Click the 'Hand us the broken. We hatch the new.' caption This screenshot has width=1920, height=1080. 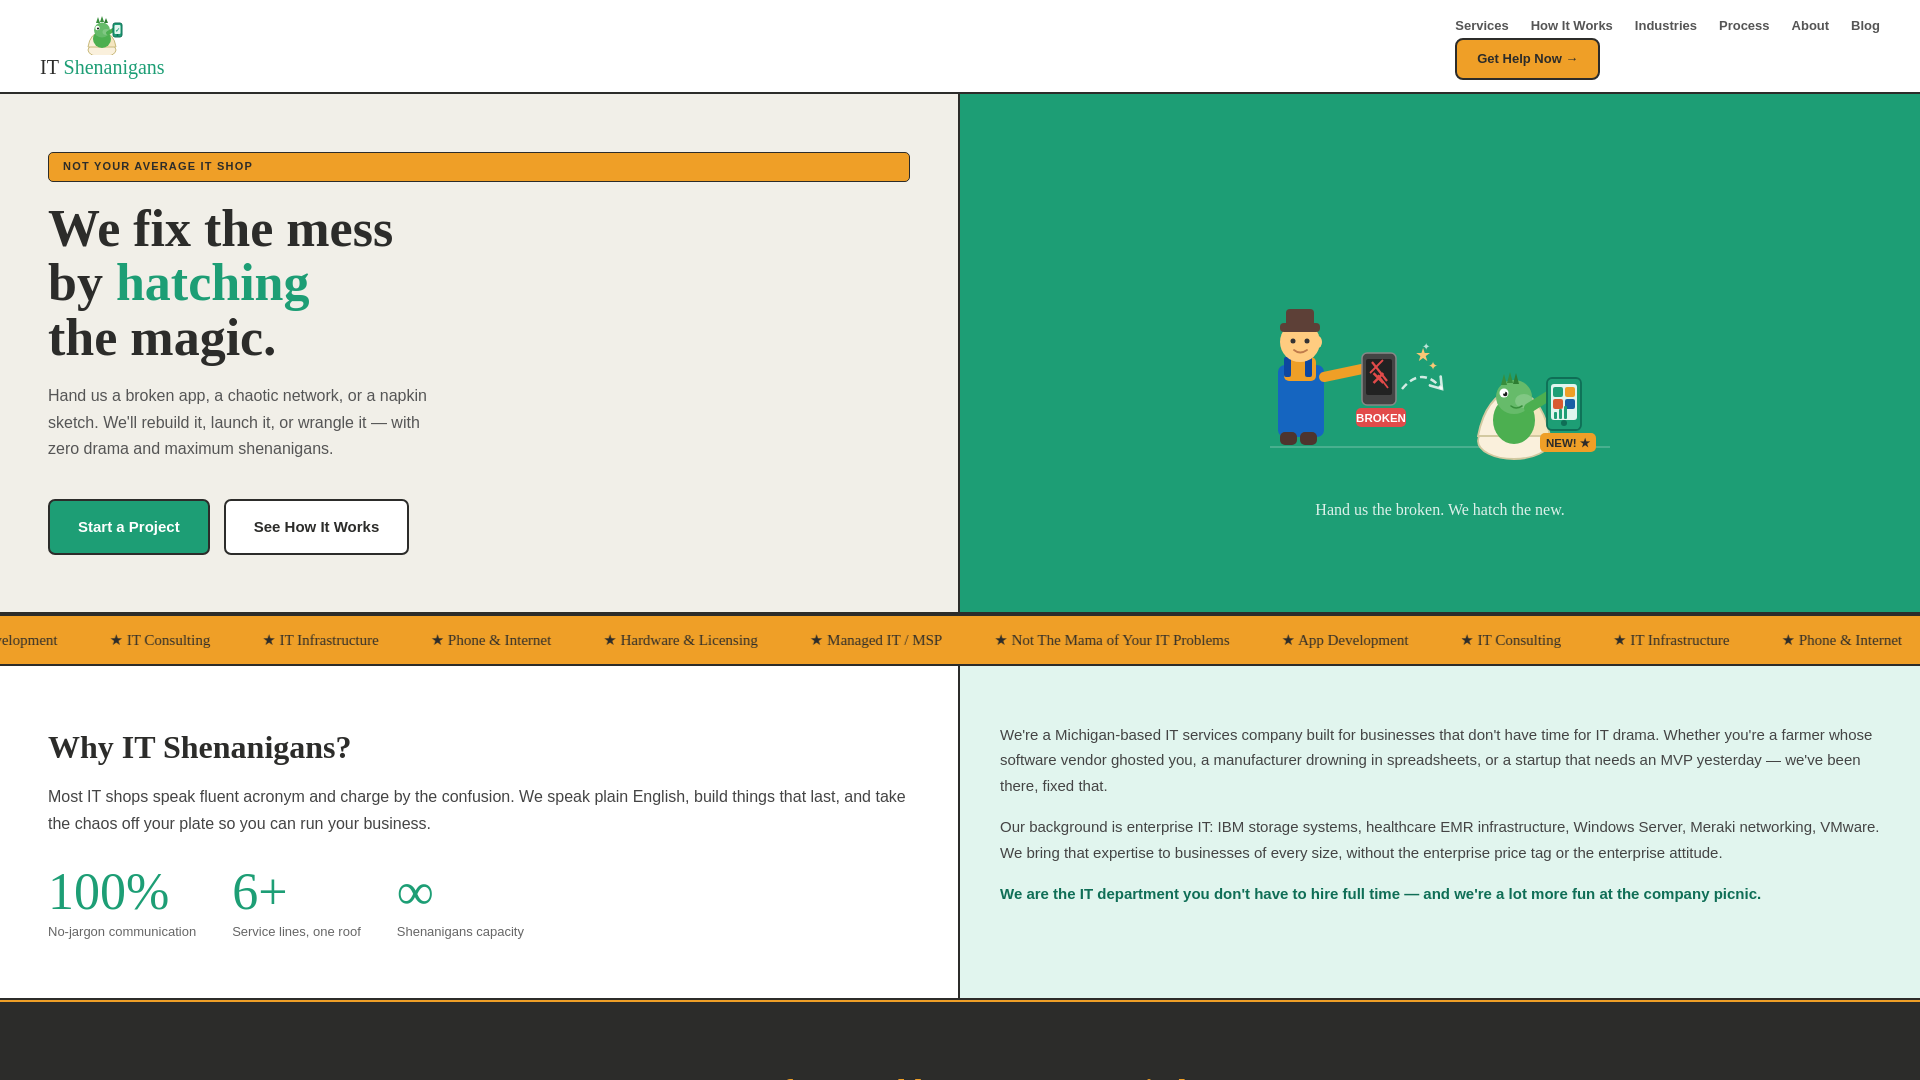click(x=1439, y=510)
